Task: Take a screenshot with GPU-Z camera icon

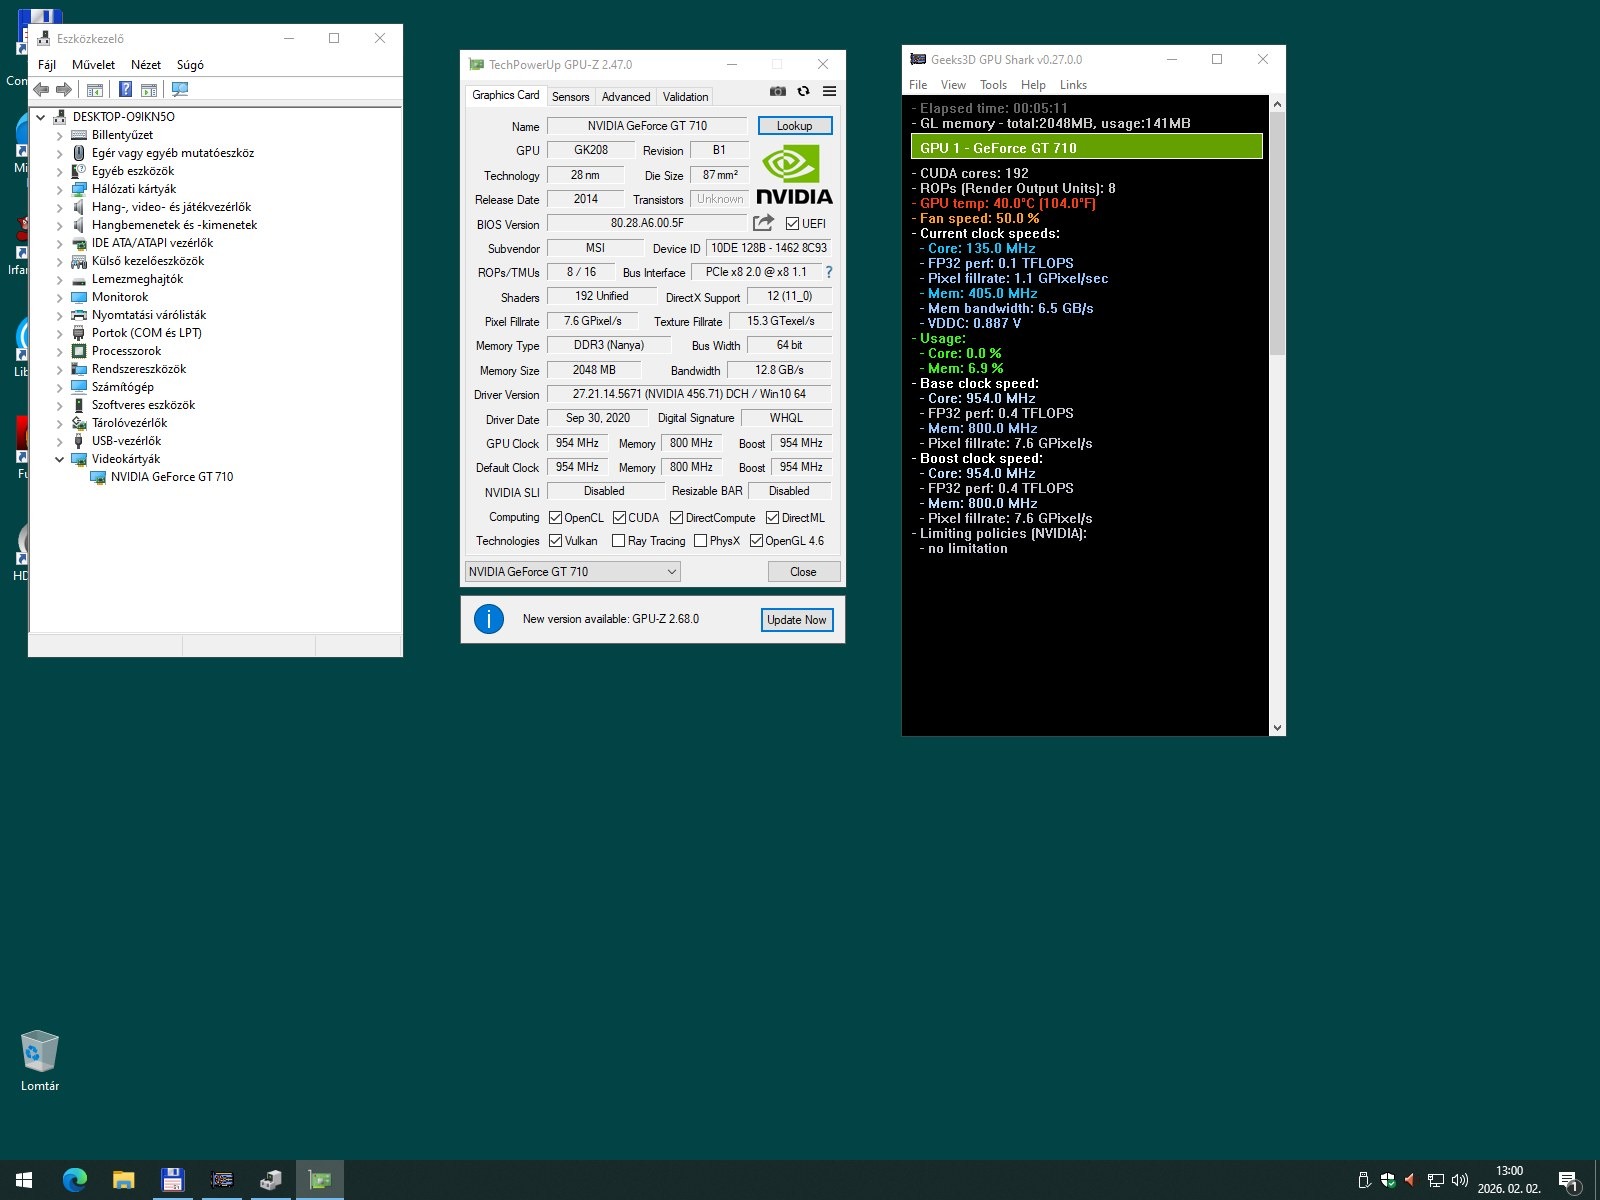Action: 778,91
